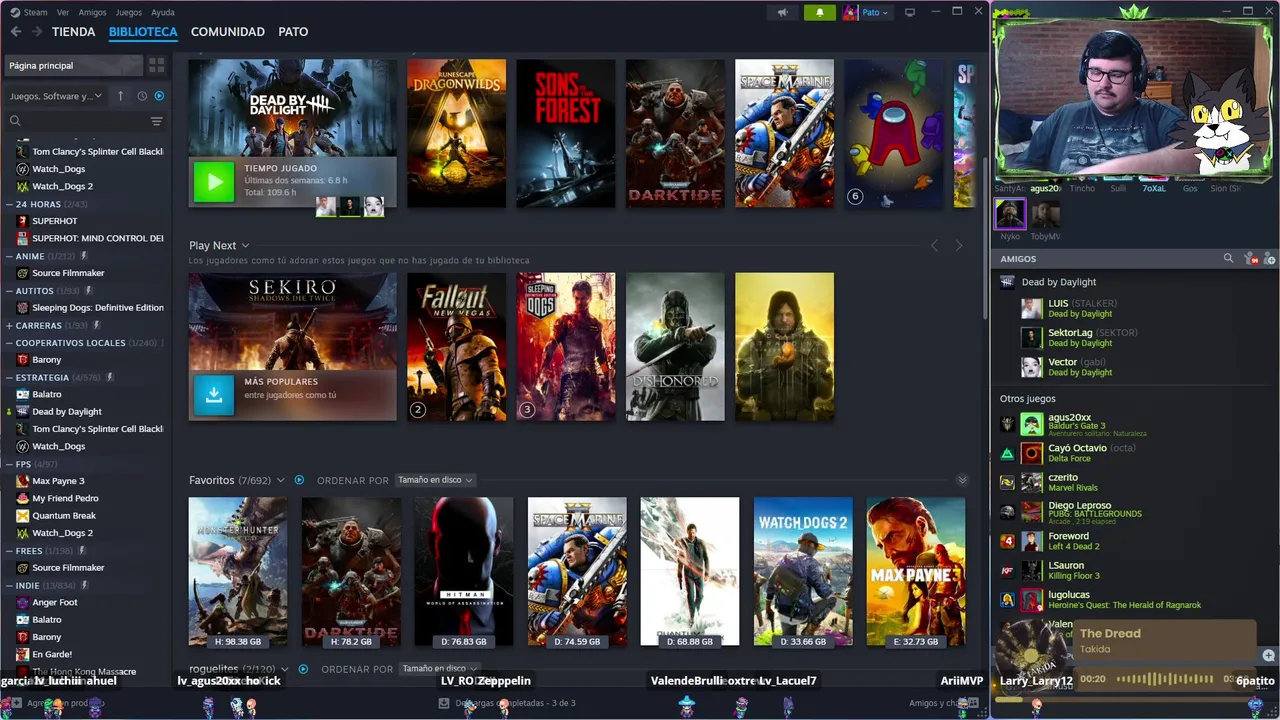1280x720 pixels.
Task: Click the Página principal button
Action: point(74,65)
